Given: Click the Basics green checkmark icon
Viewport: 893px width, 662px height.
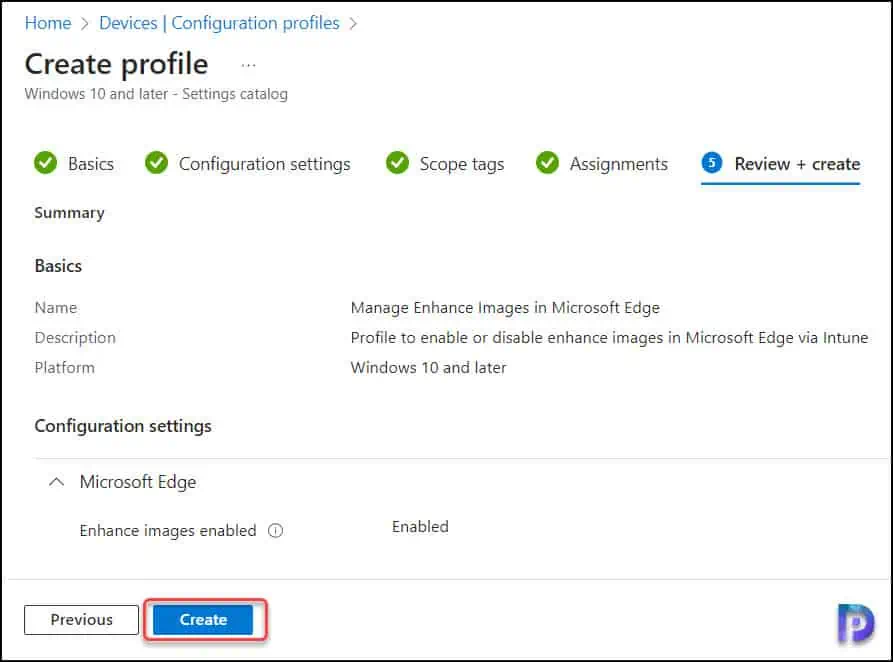Looking at the screenshot, I should (46, 163).
